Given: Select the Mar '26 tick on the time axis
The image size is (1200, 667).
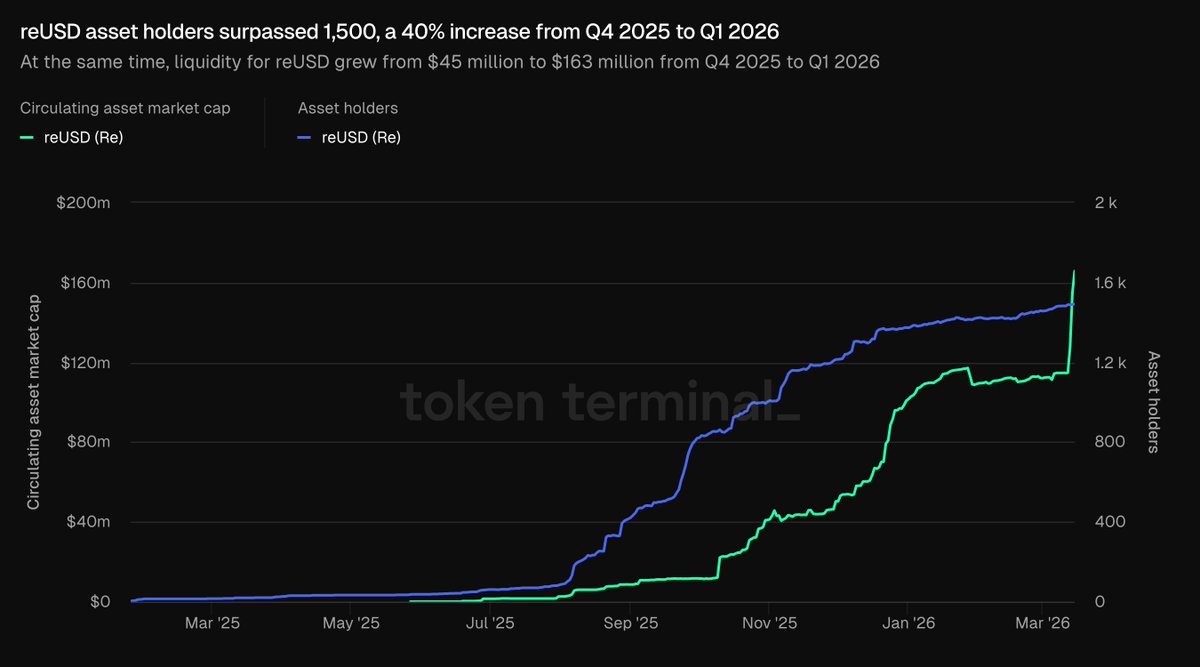Looking at the screenshot, I should click(x=1043, y=623).
